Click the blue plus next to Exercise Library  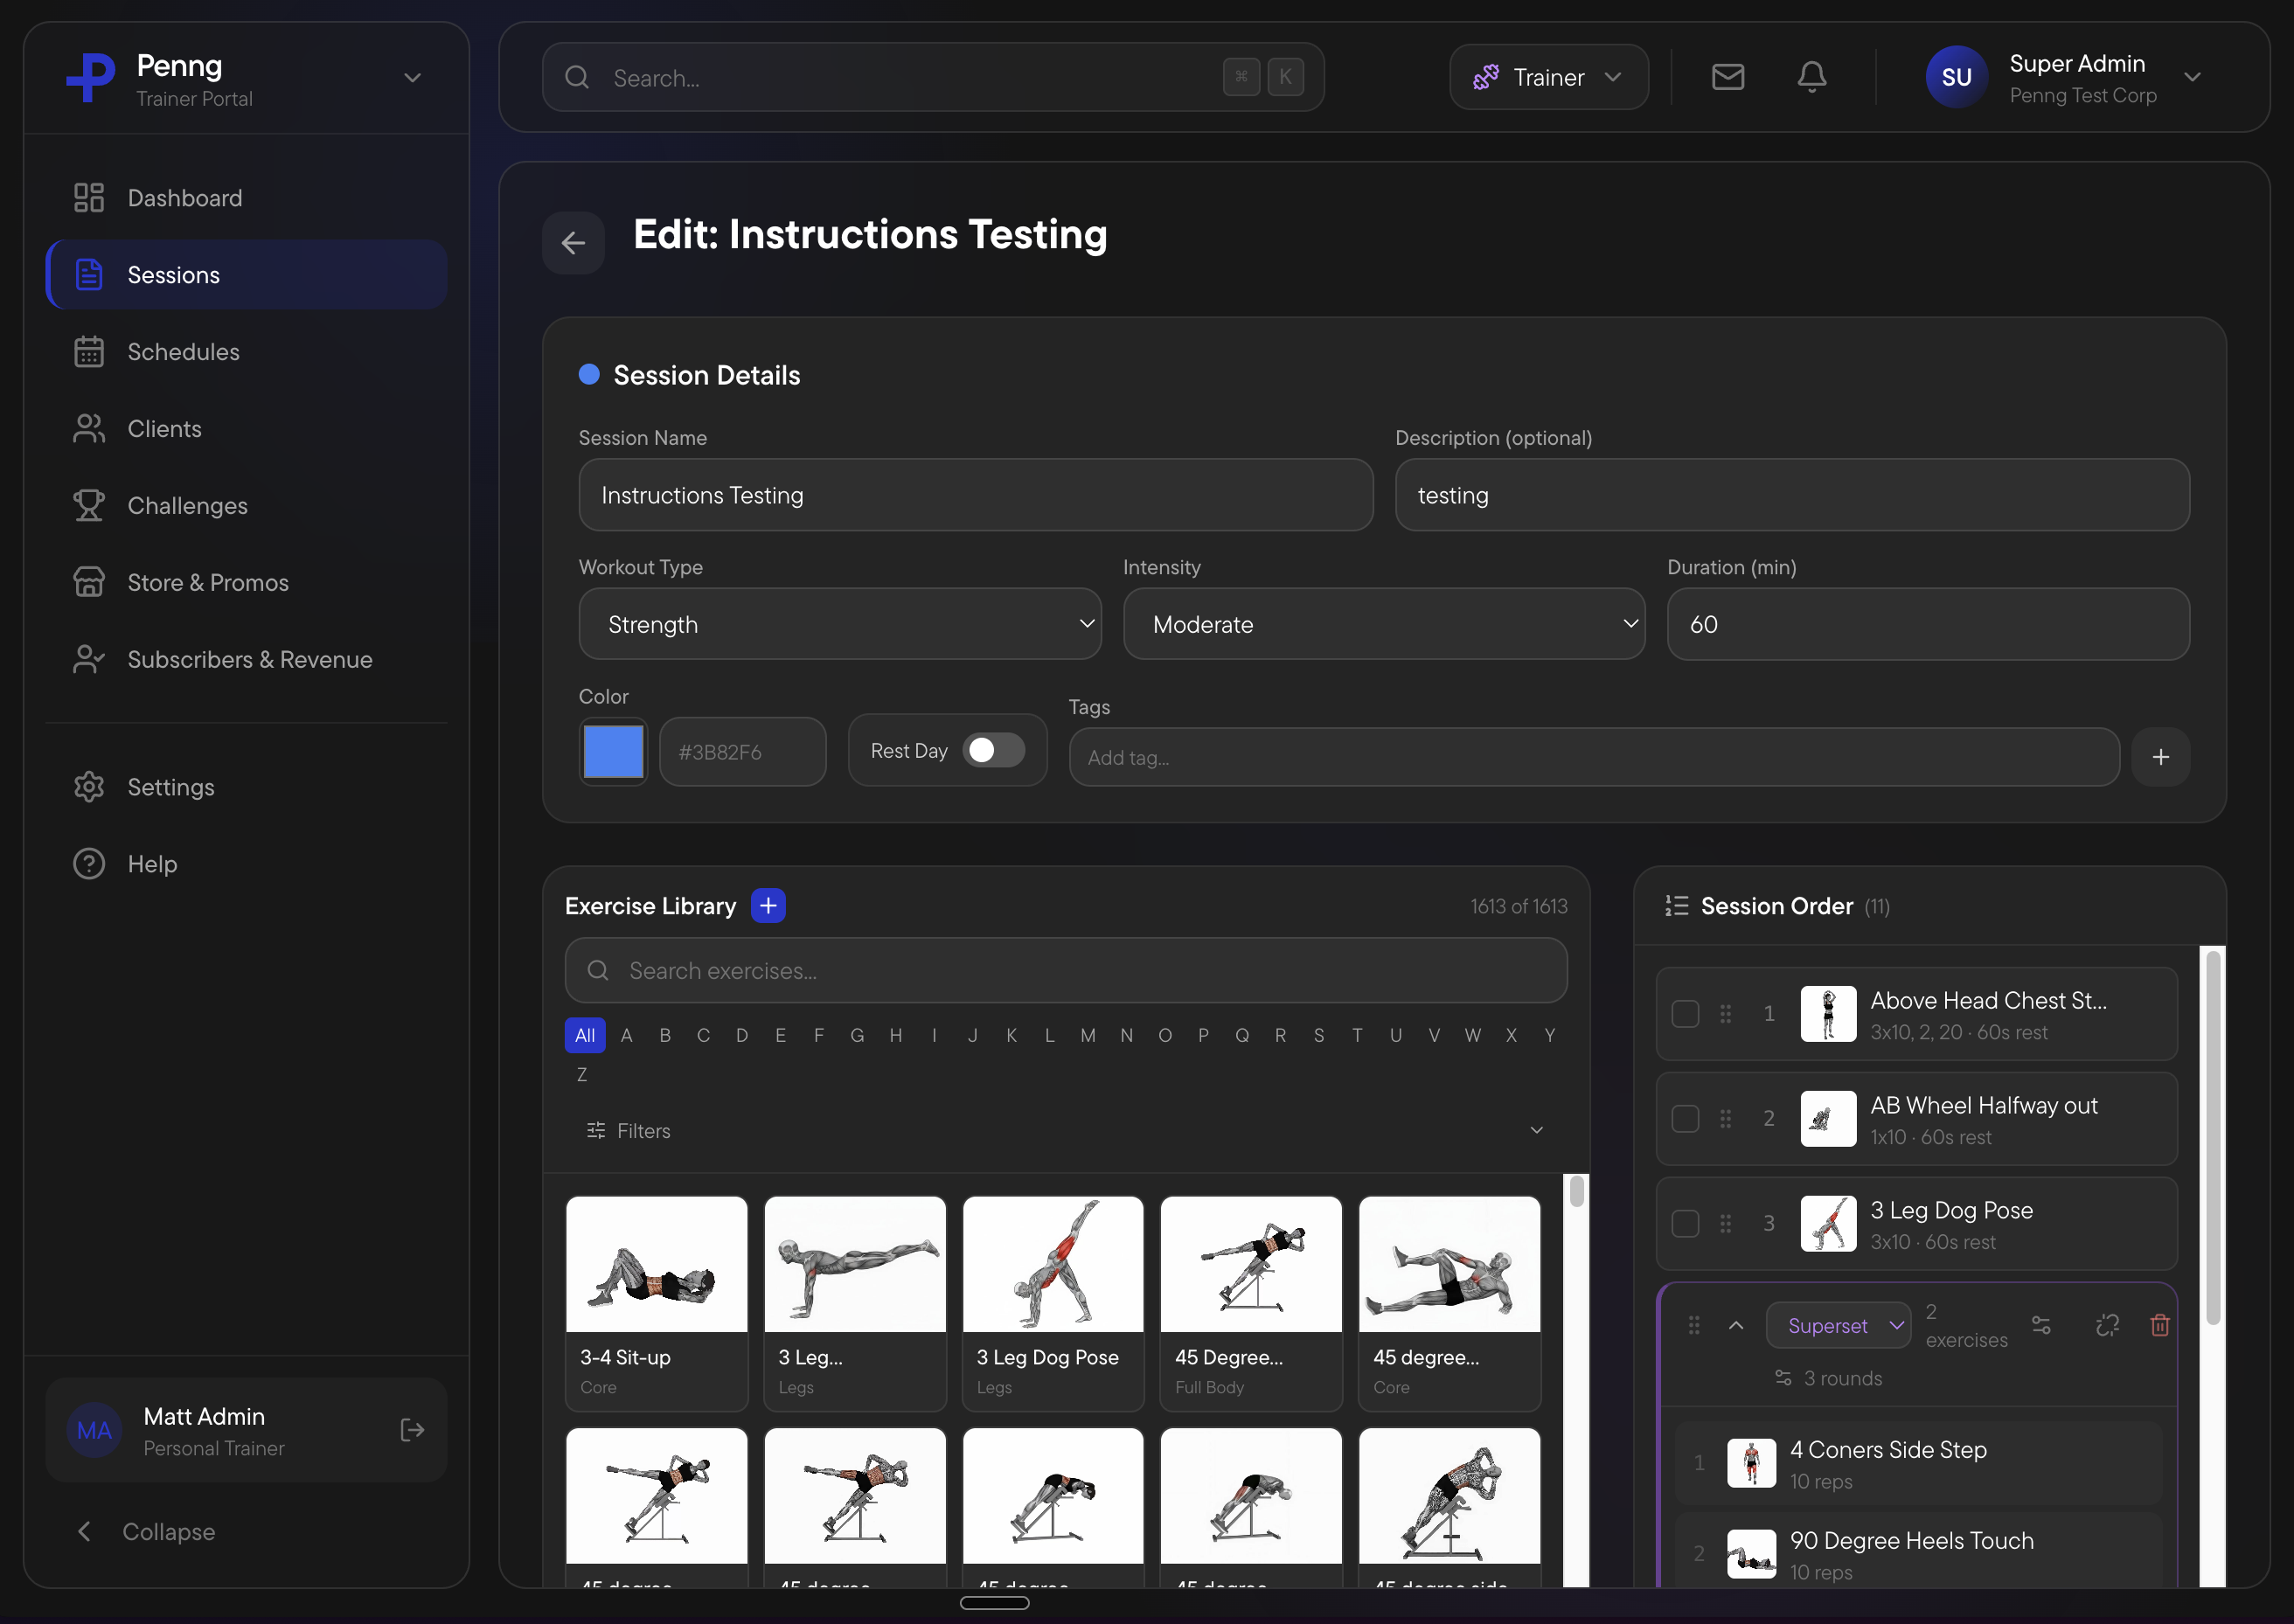768,905
